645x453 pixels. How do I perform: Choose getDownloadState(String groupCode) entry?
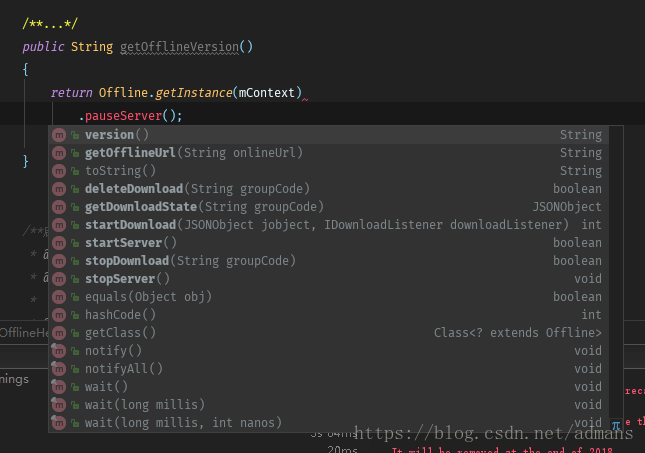click(x=328, y=207)
